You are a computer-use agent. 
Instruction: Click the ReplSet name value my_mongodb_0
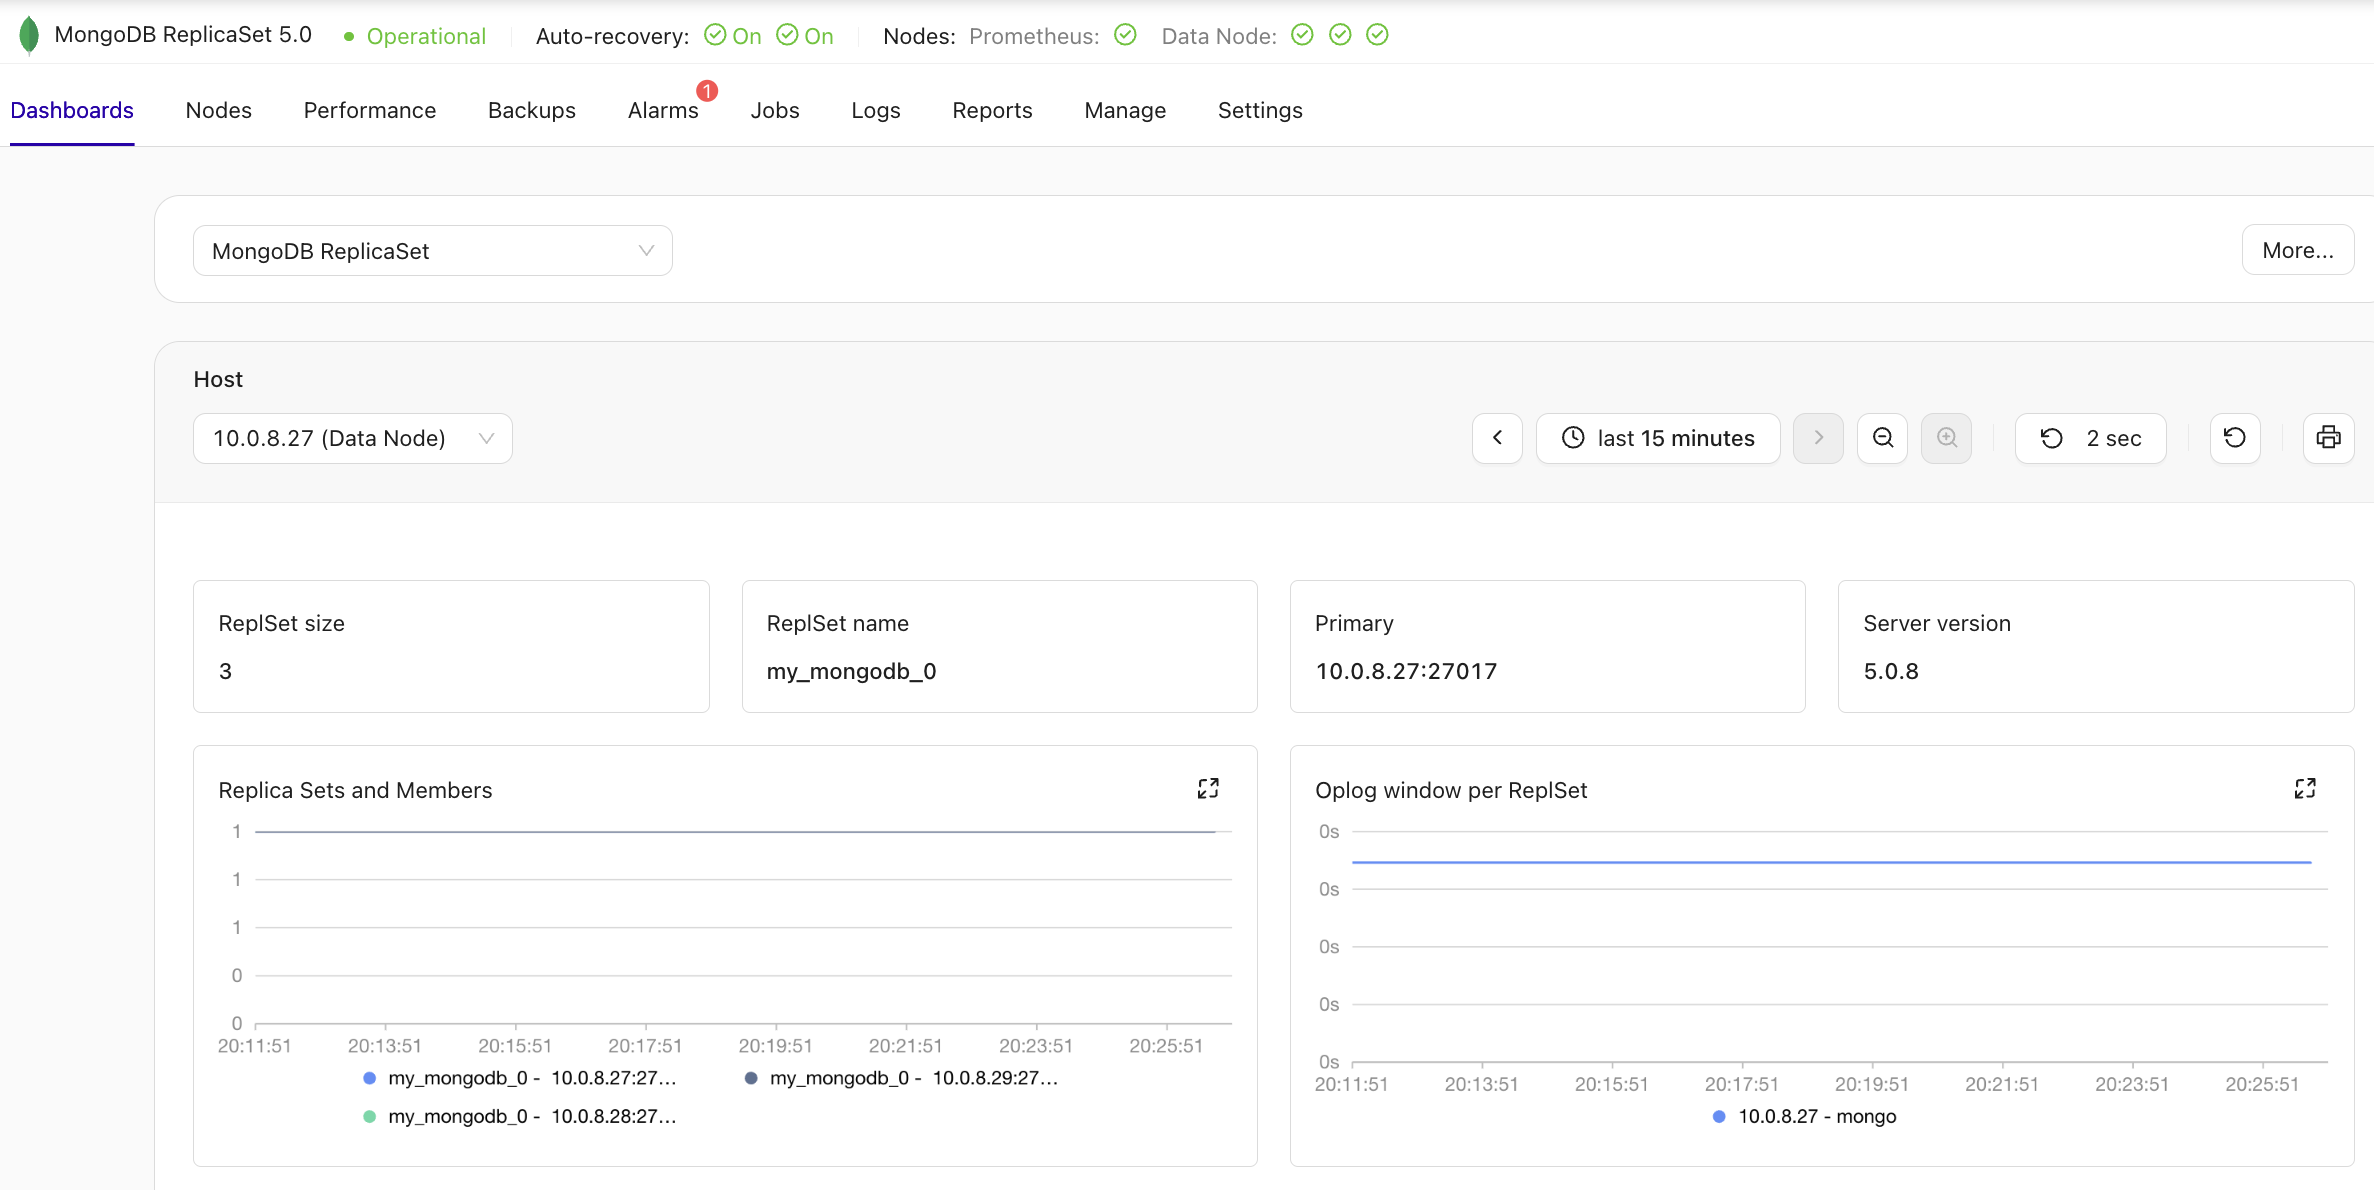click(851, 671)
